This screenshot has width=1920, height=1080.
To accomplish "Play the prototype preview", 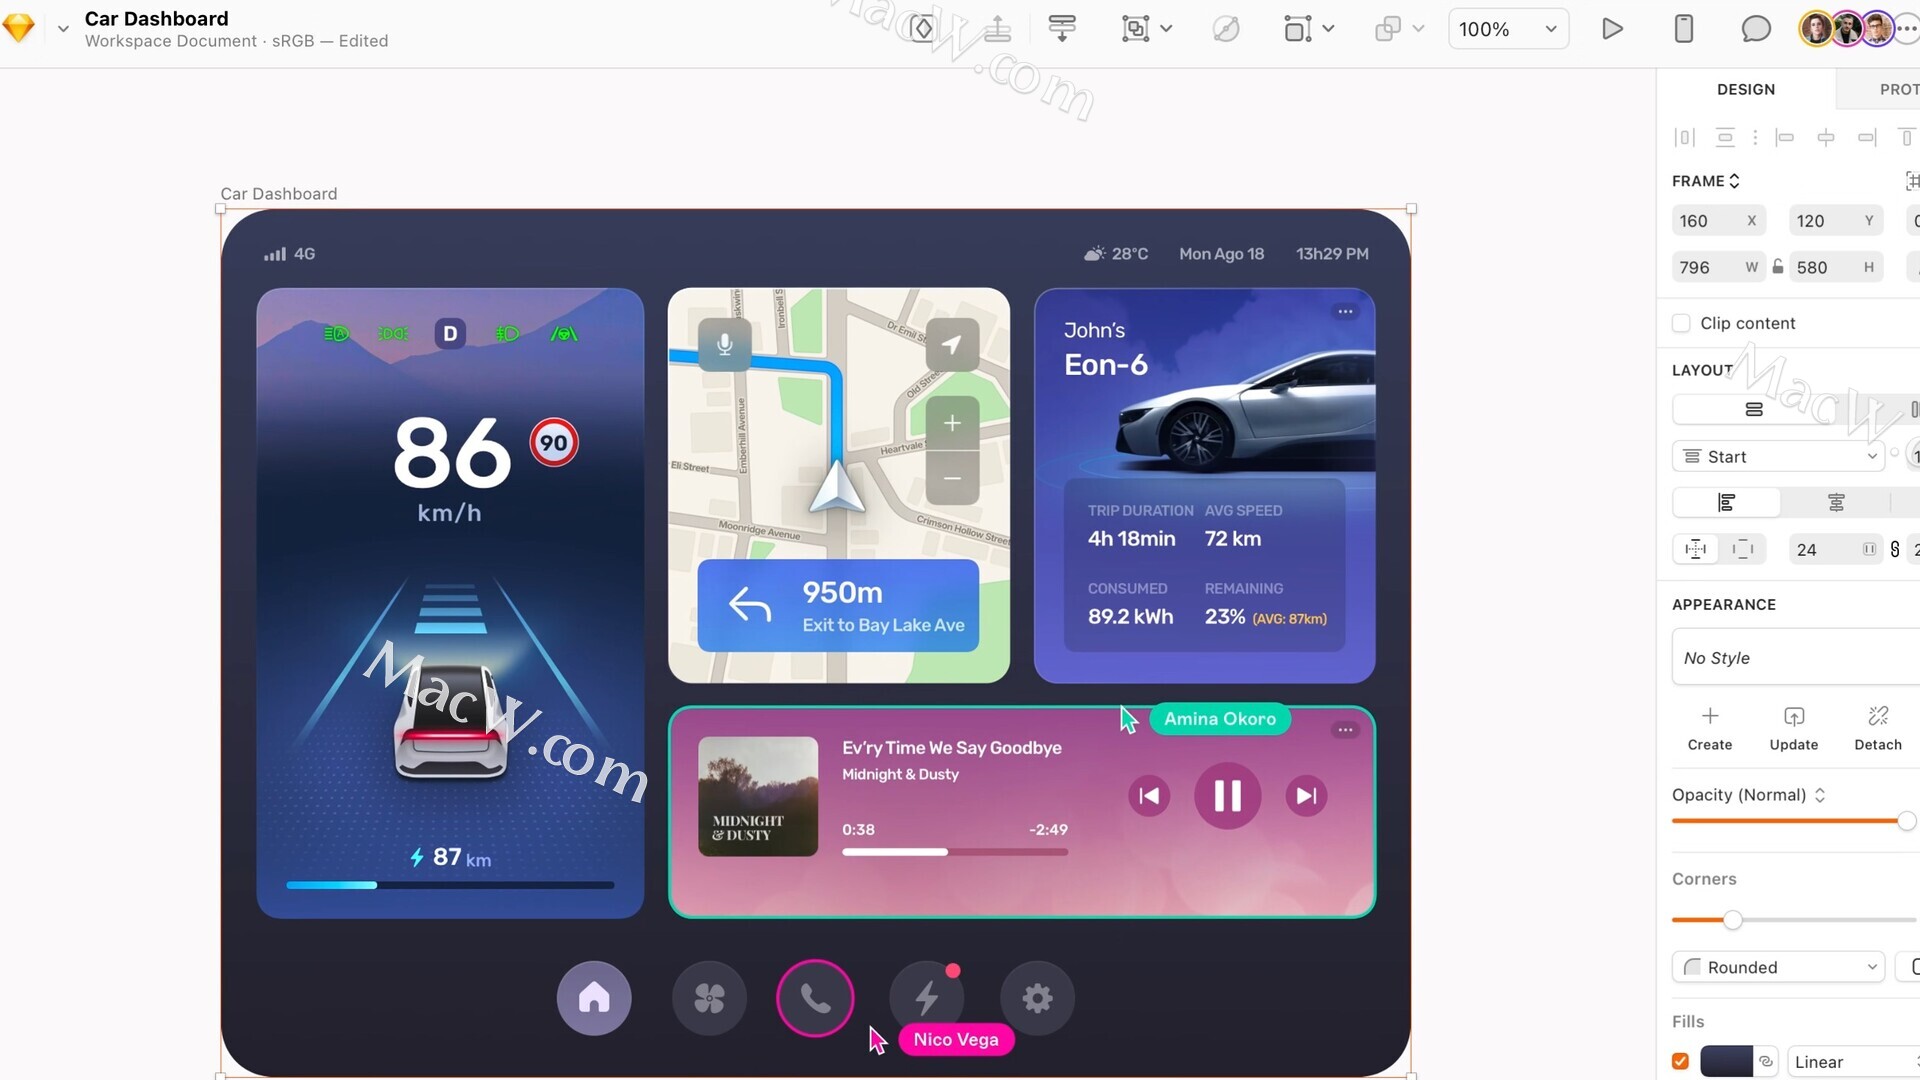I will coord(1612,29).
